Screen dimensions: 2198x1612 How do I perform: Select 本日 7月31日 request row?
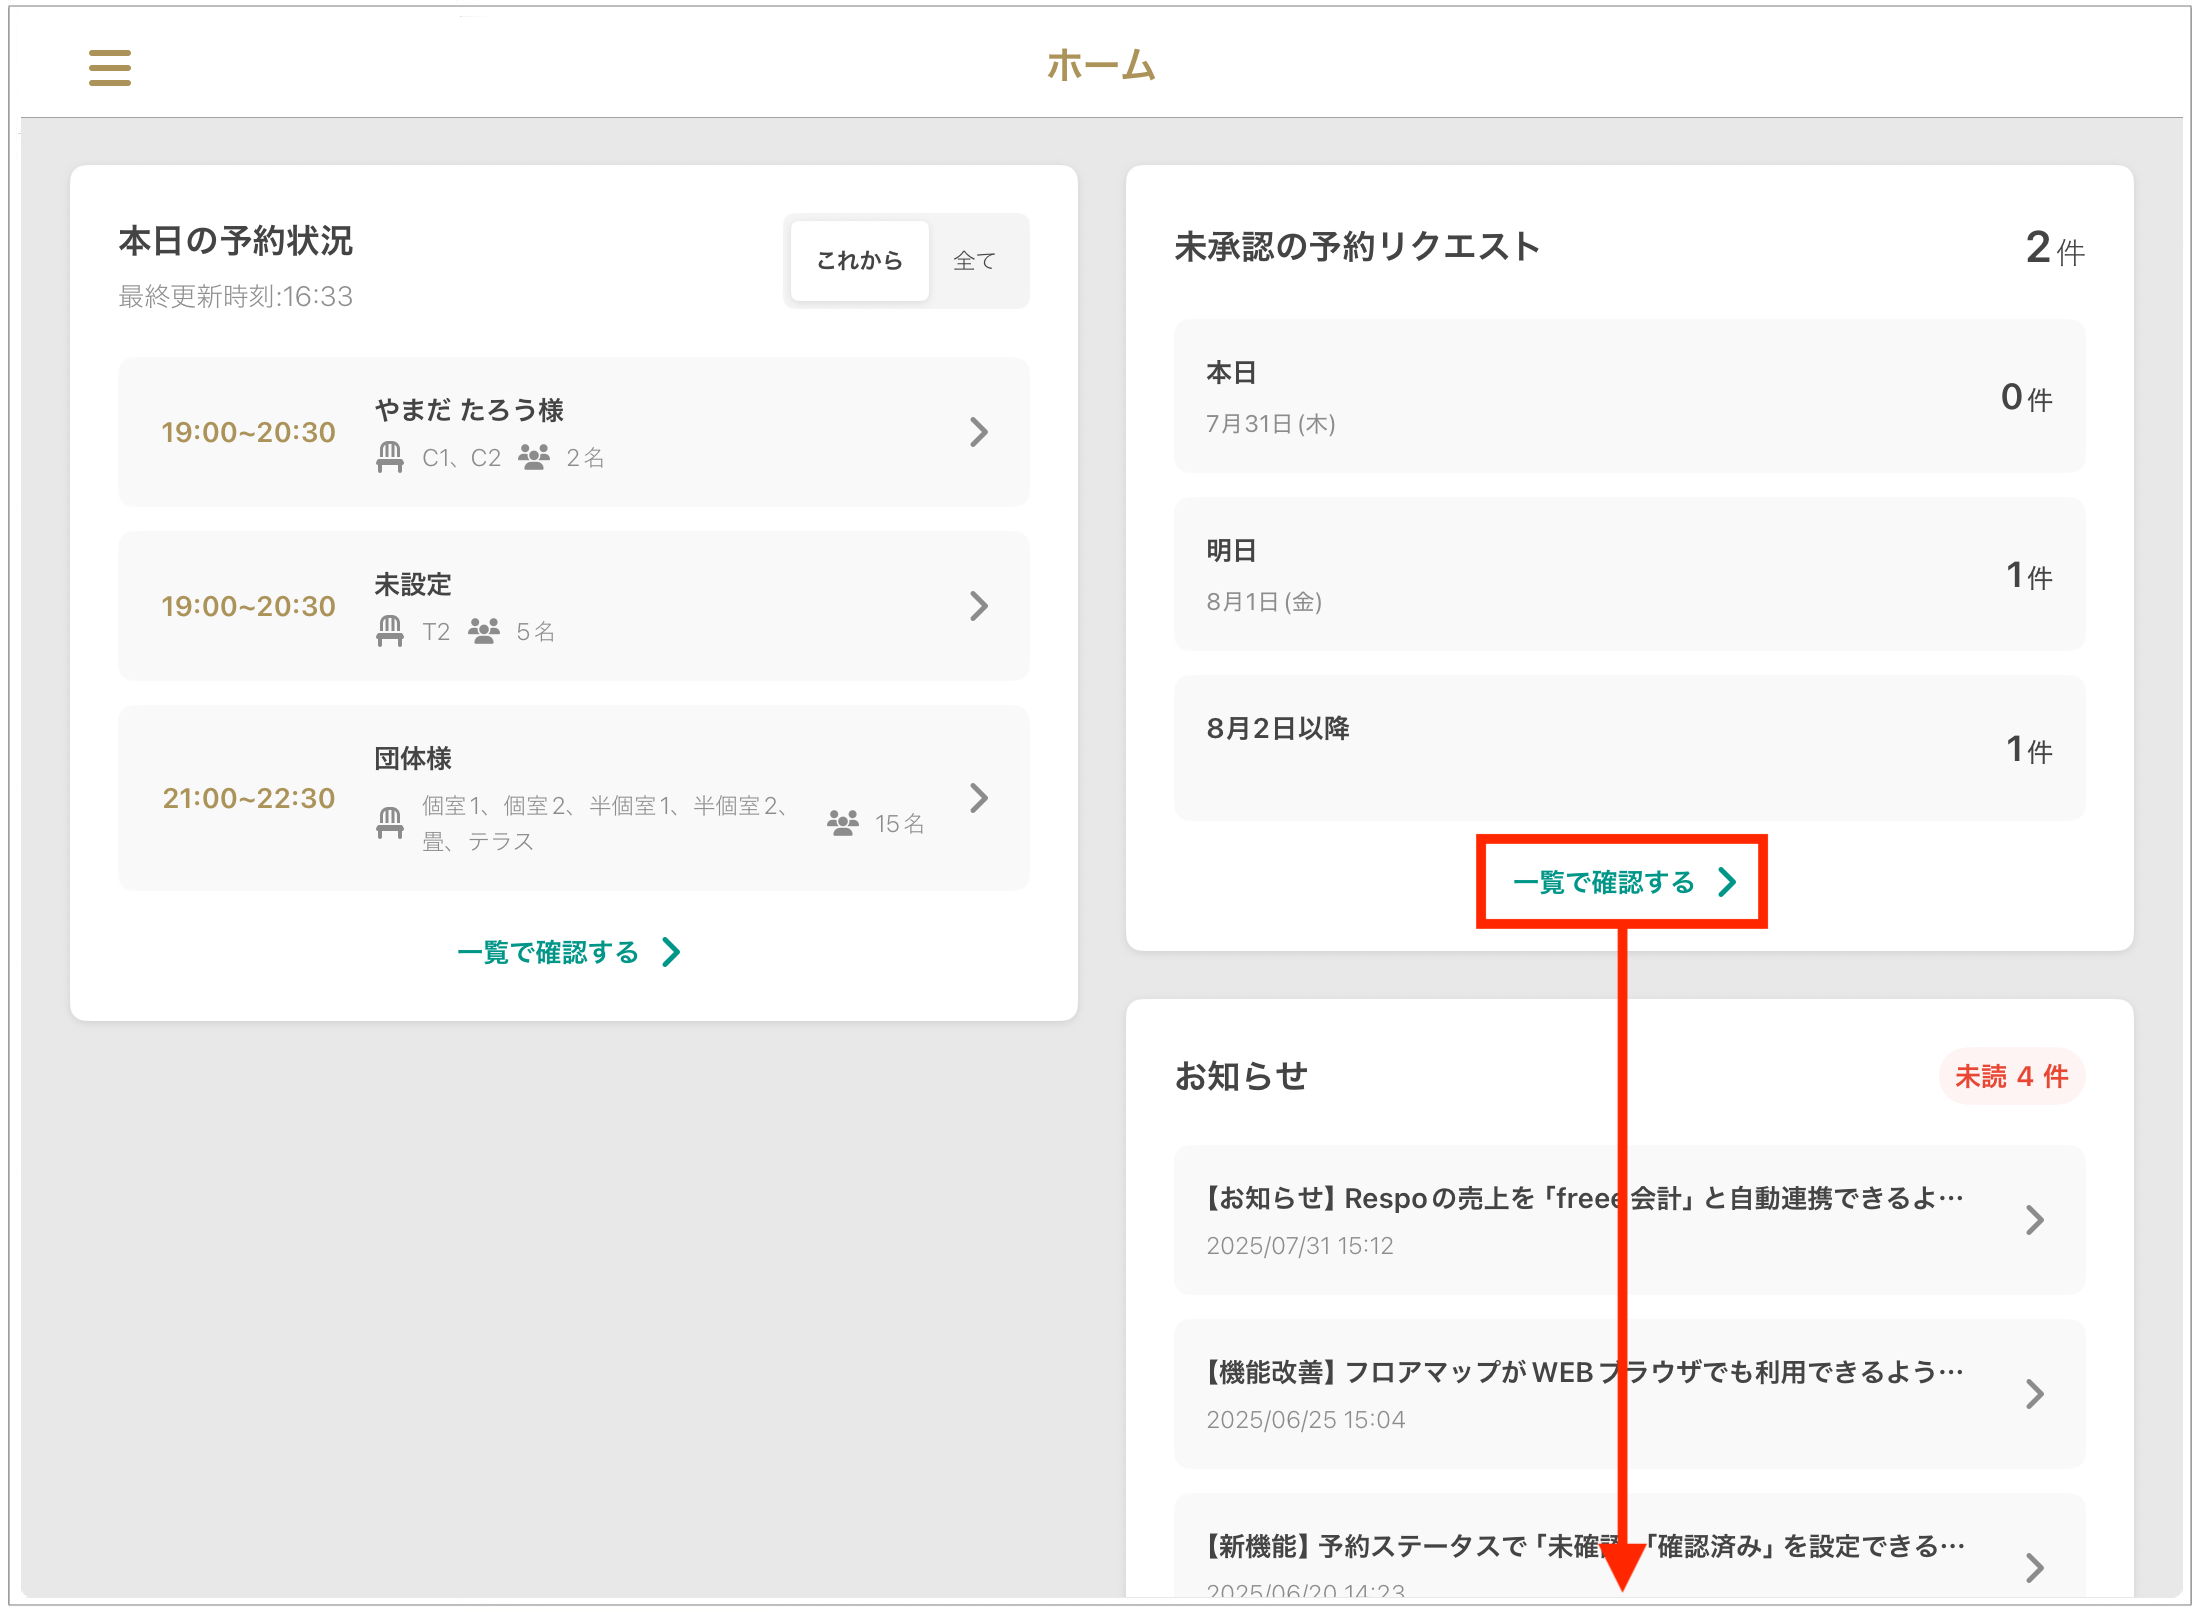(1628, 397)
